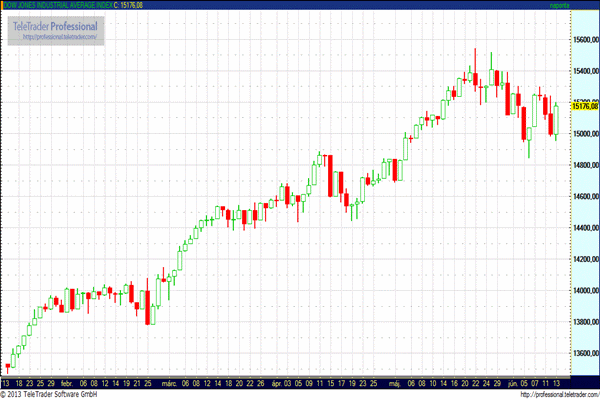Click the highlighted 15176,08 price tag
The height and width of the screenshot is (400, 600).
coord(580,104)
